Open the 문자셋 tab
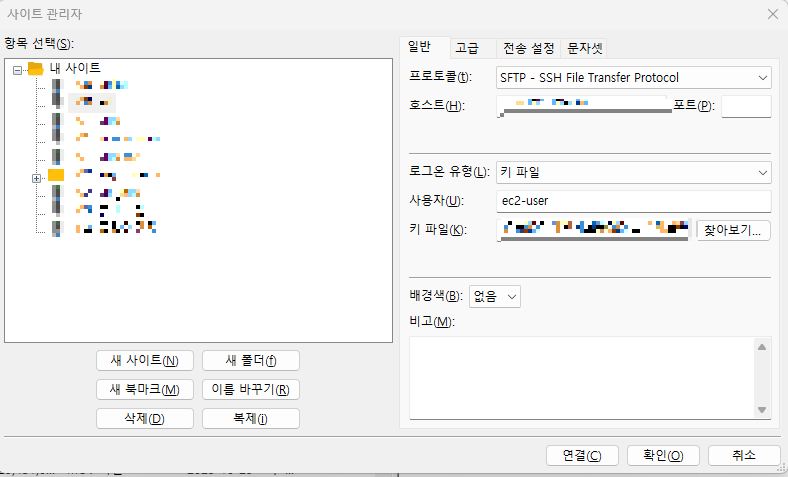Image resolution: width=788 pixels, height=477 pixels. [x=584, y=48]
